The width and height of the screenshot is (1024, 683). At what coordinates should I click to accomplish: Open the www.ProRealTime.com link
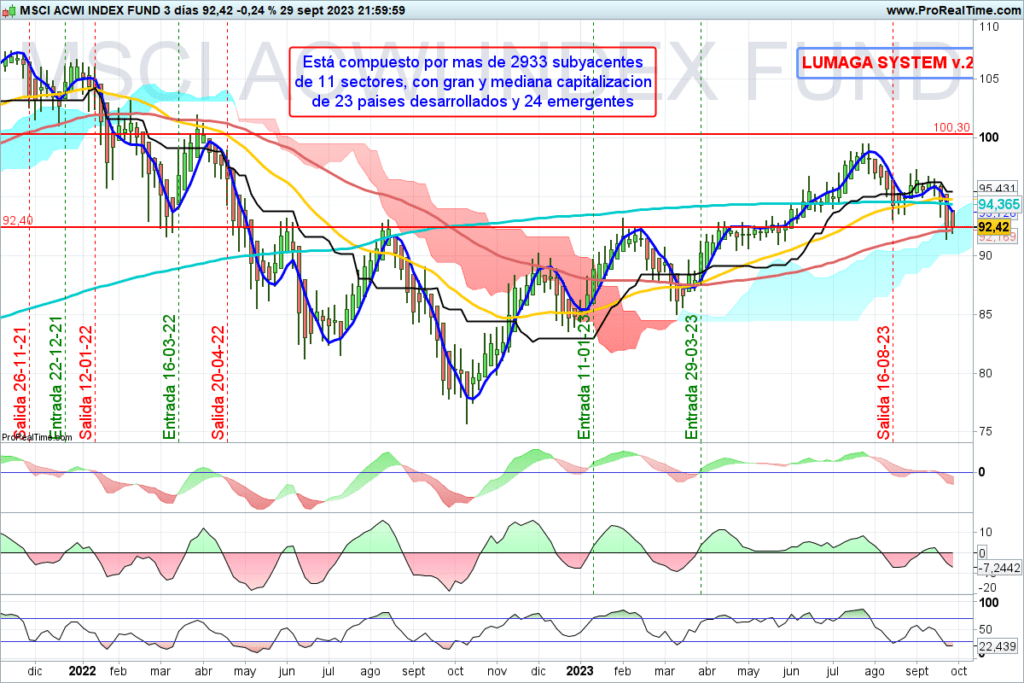point(953,10)
